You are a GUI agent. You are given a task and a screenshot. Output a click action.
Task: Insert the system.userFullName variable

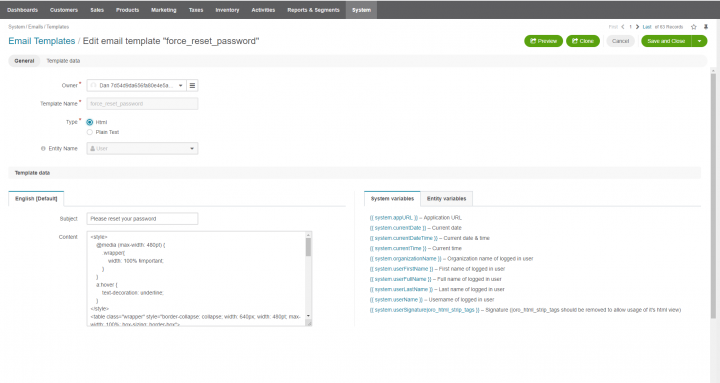pos(400,279)
